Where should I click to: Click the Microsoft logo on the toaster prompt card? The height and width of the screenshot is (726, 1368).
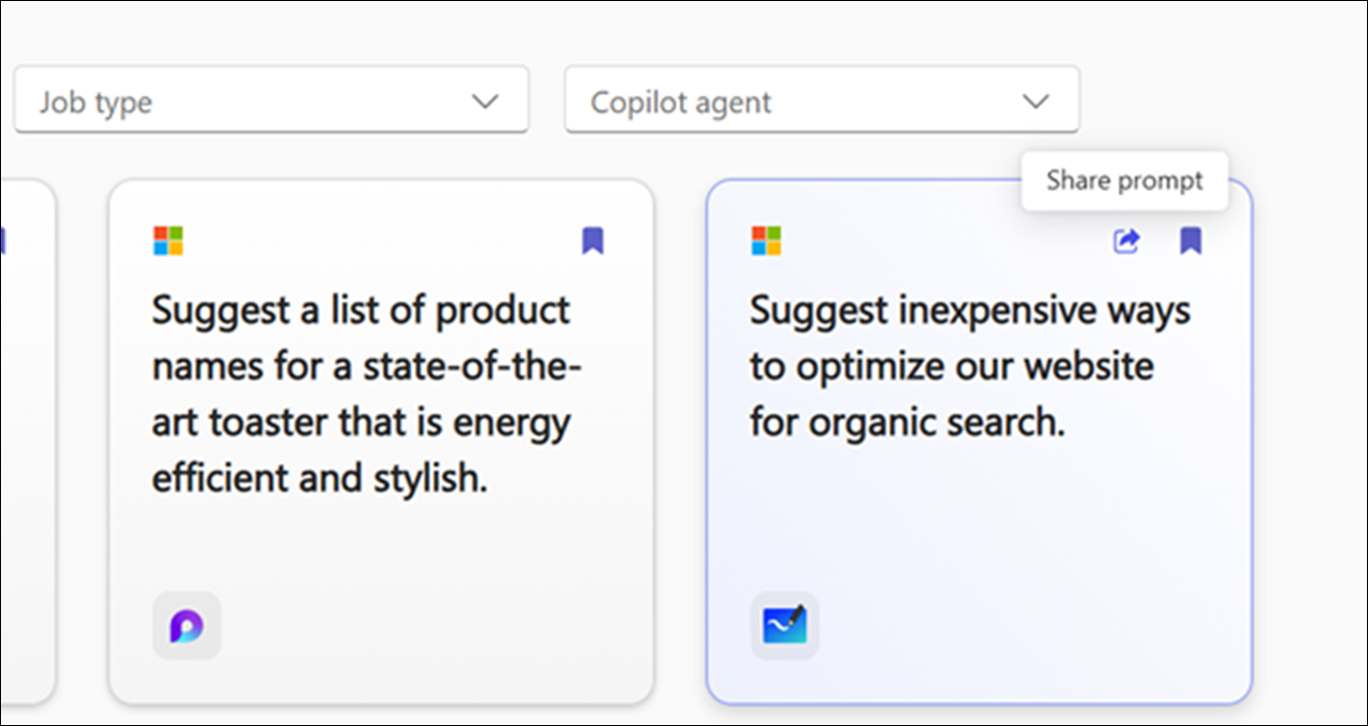[x=166, y=239]
